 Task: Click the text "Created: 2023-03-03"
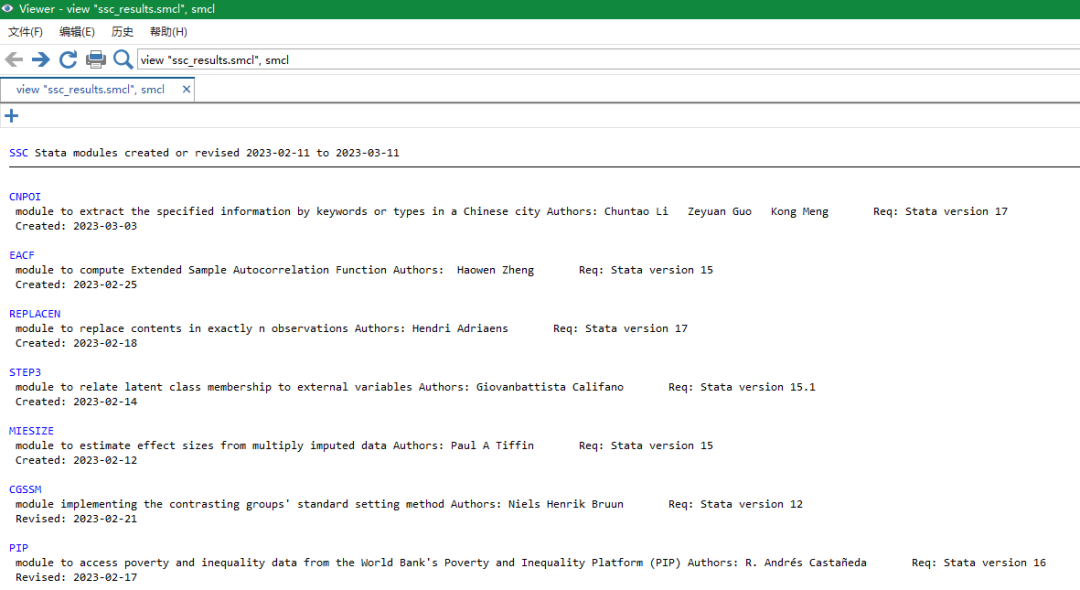[76, 226]
